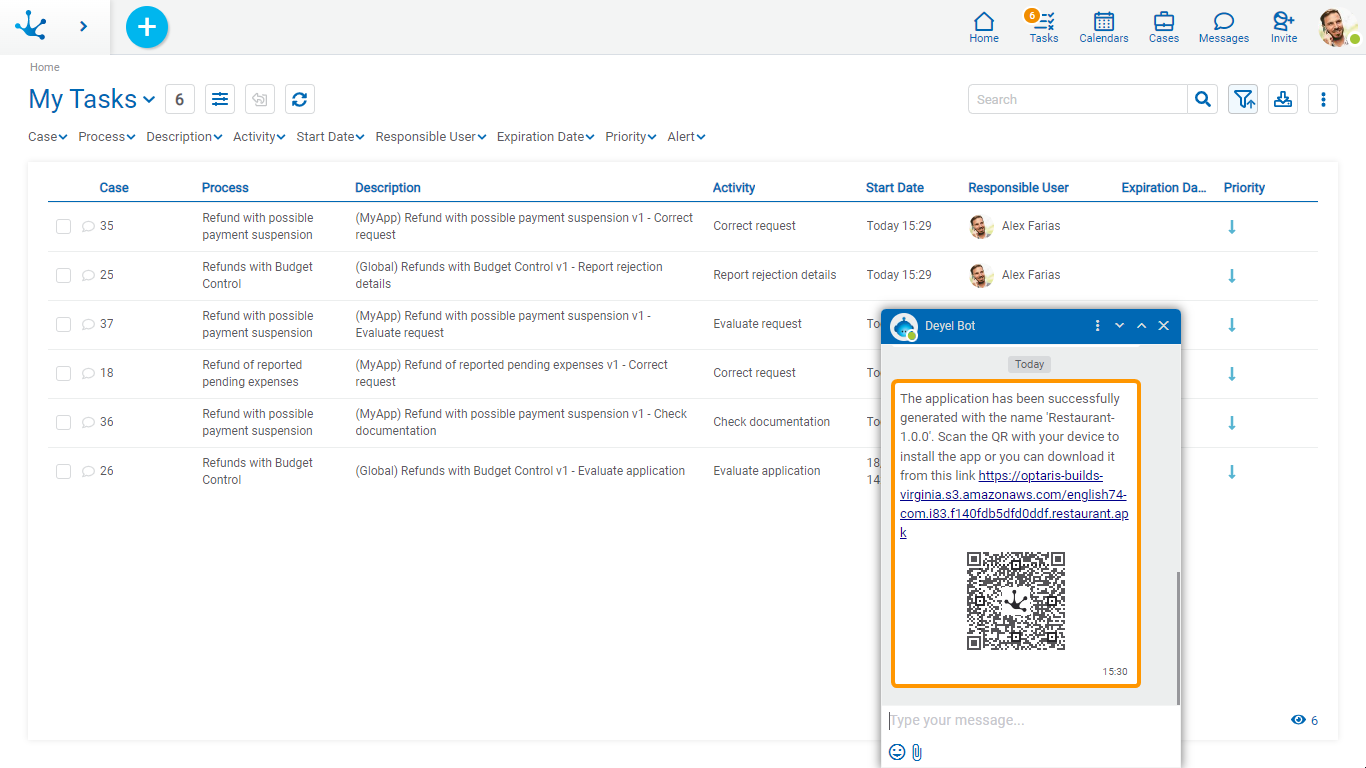Screen dimensions: 1366x768
Task: Open Invite in top navigation
Action: pyautogui.click(x=1284, y=27)
